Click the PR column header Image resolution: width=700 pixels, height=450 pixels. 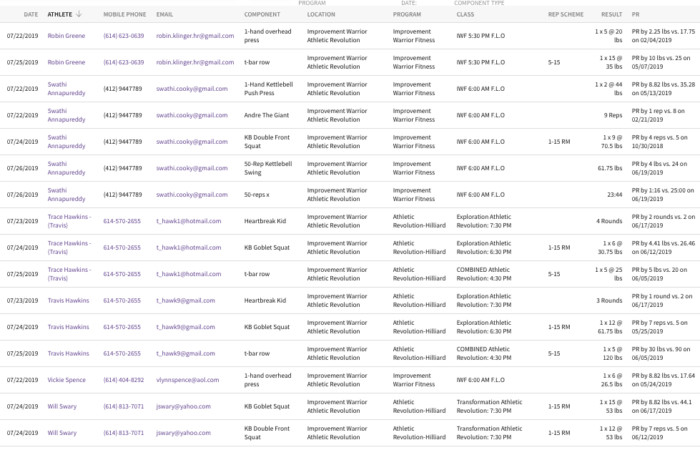pyautogui.click(x=635, y=14)
